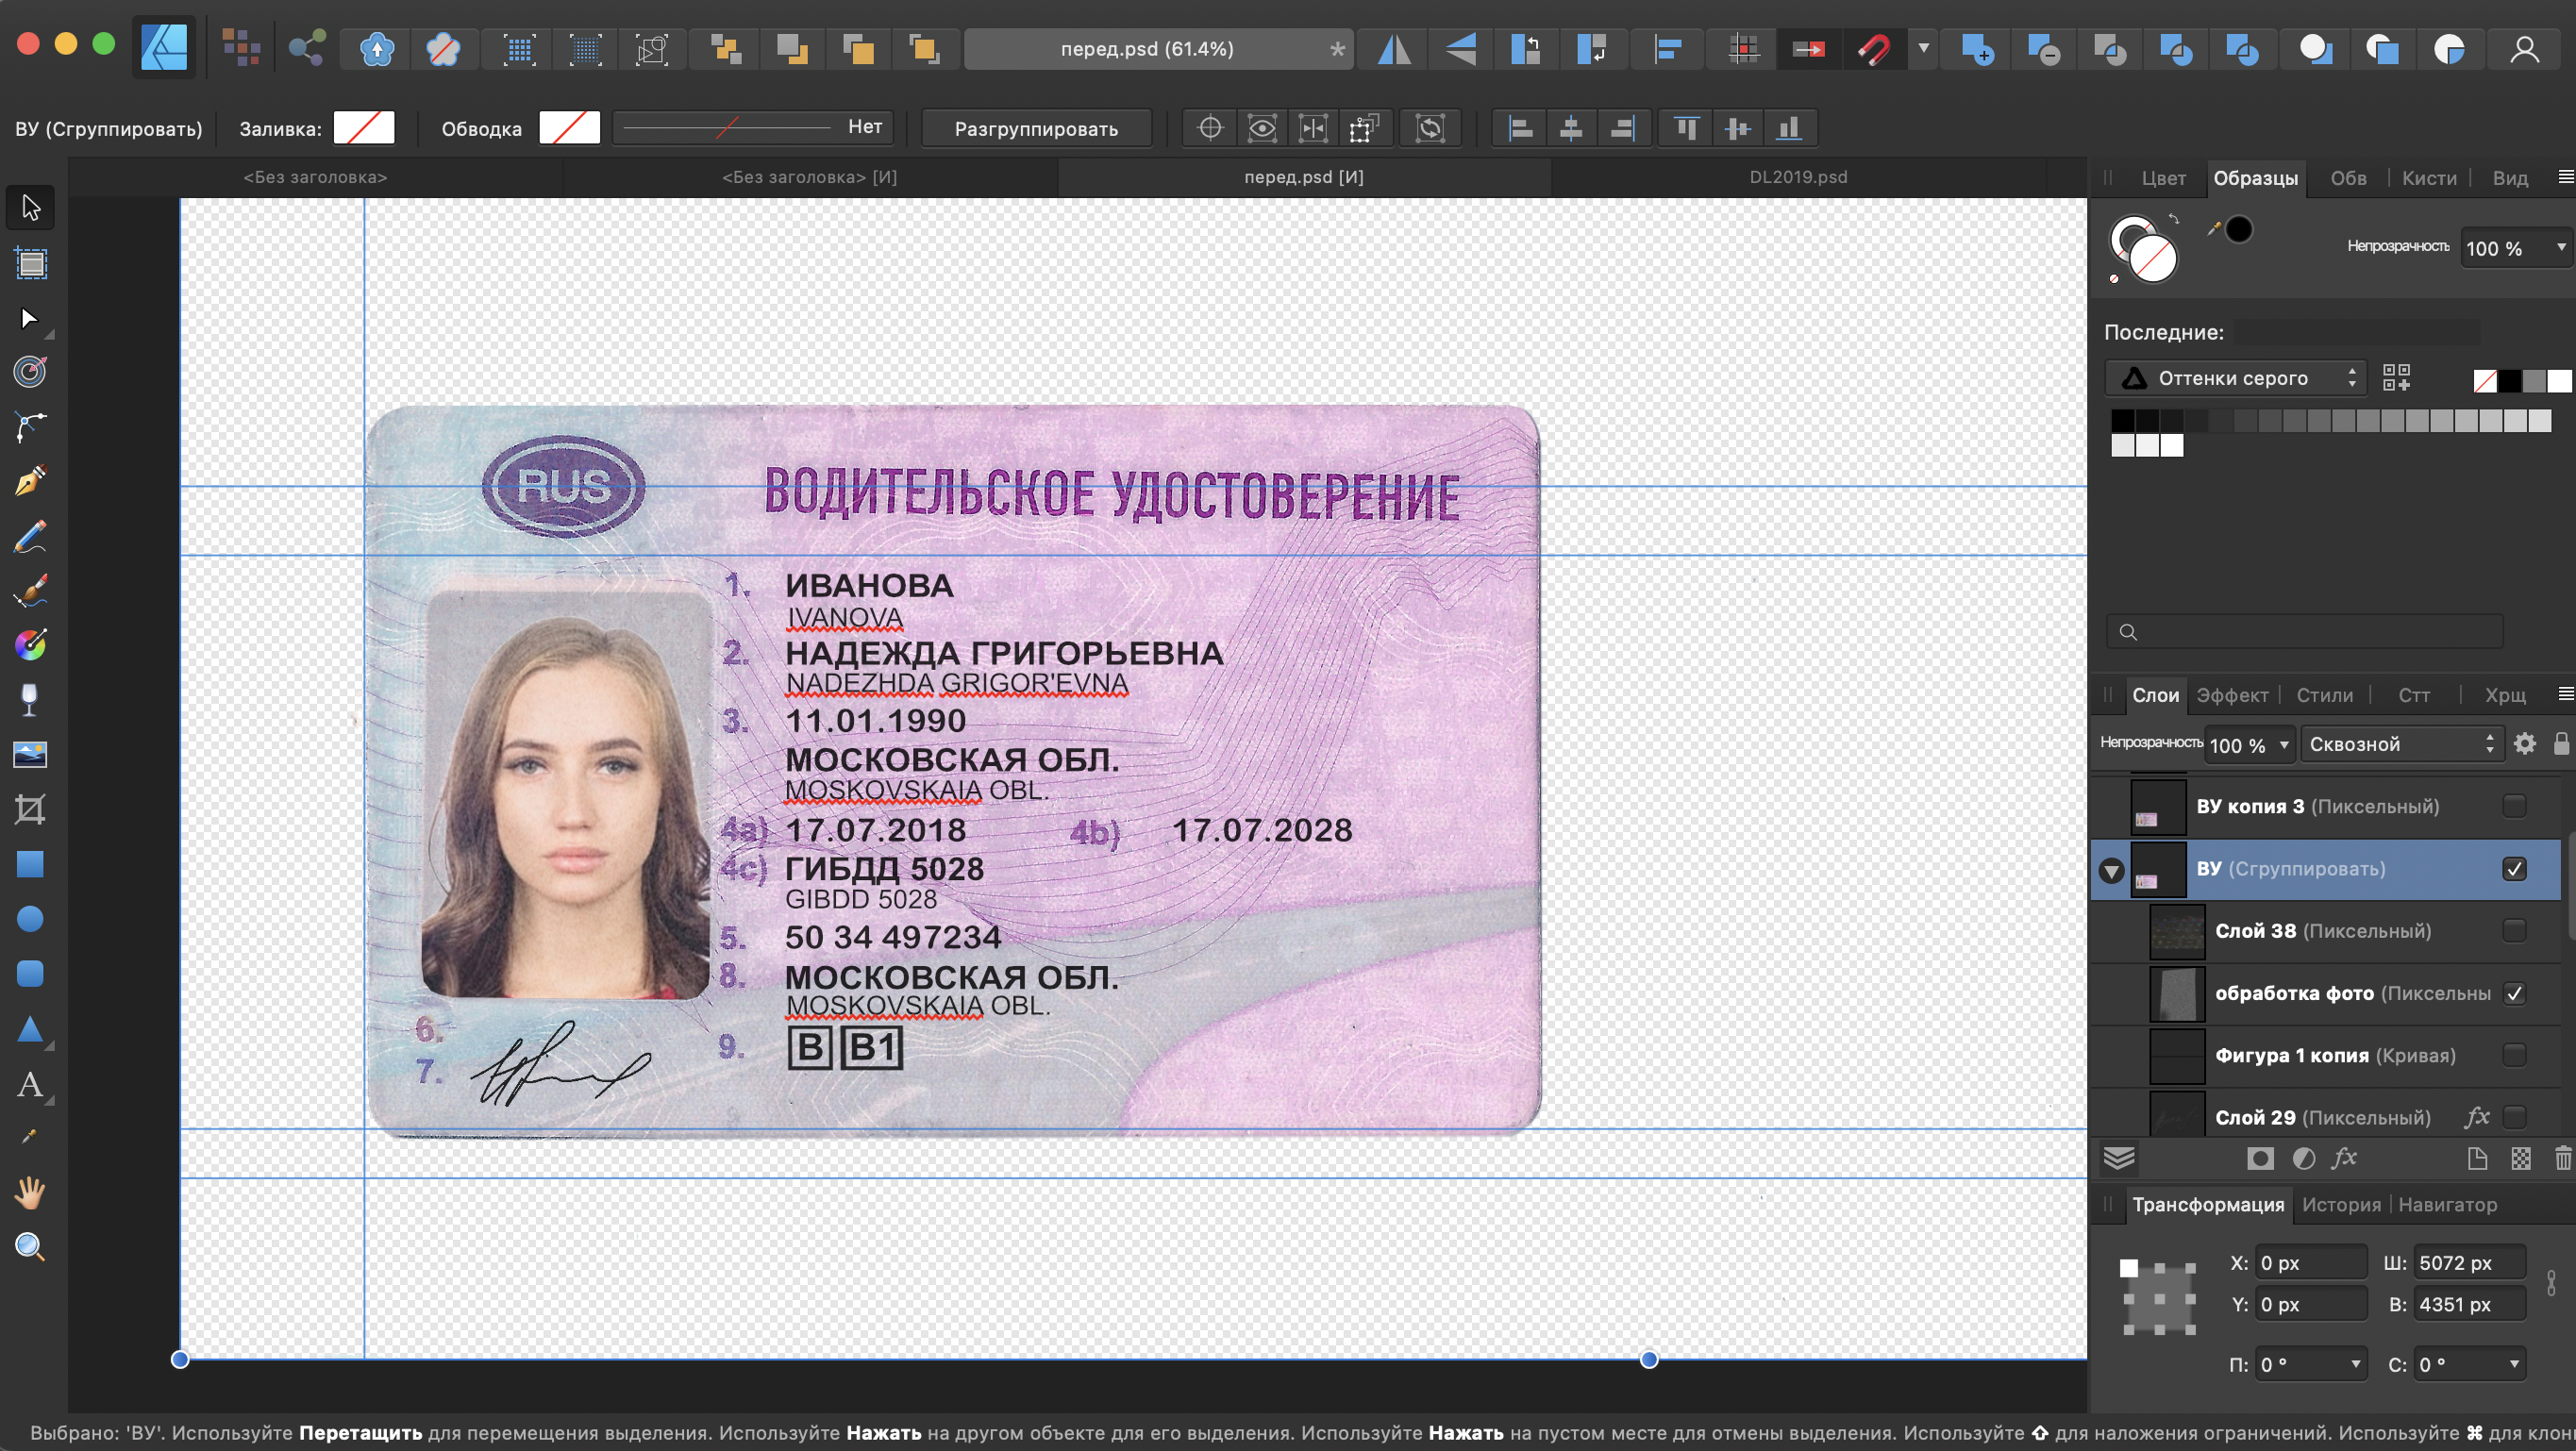
Task: Hide the обработка фото layer
Action: (2514, 993)
